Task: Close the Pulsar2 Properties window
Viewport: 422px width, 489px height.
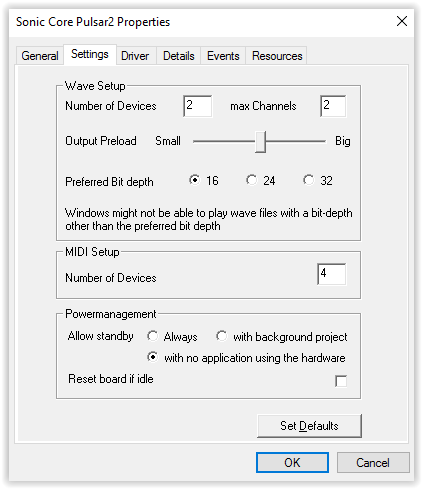Action: (402, 21)
